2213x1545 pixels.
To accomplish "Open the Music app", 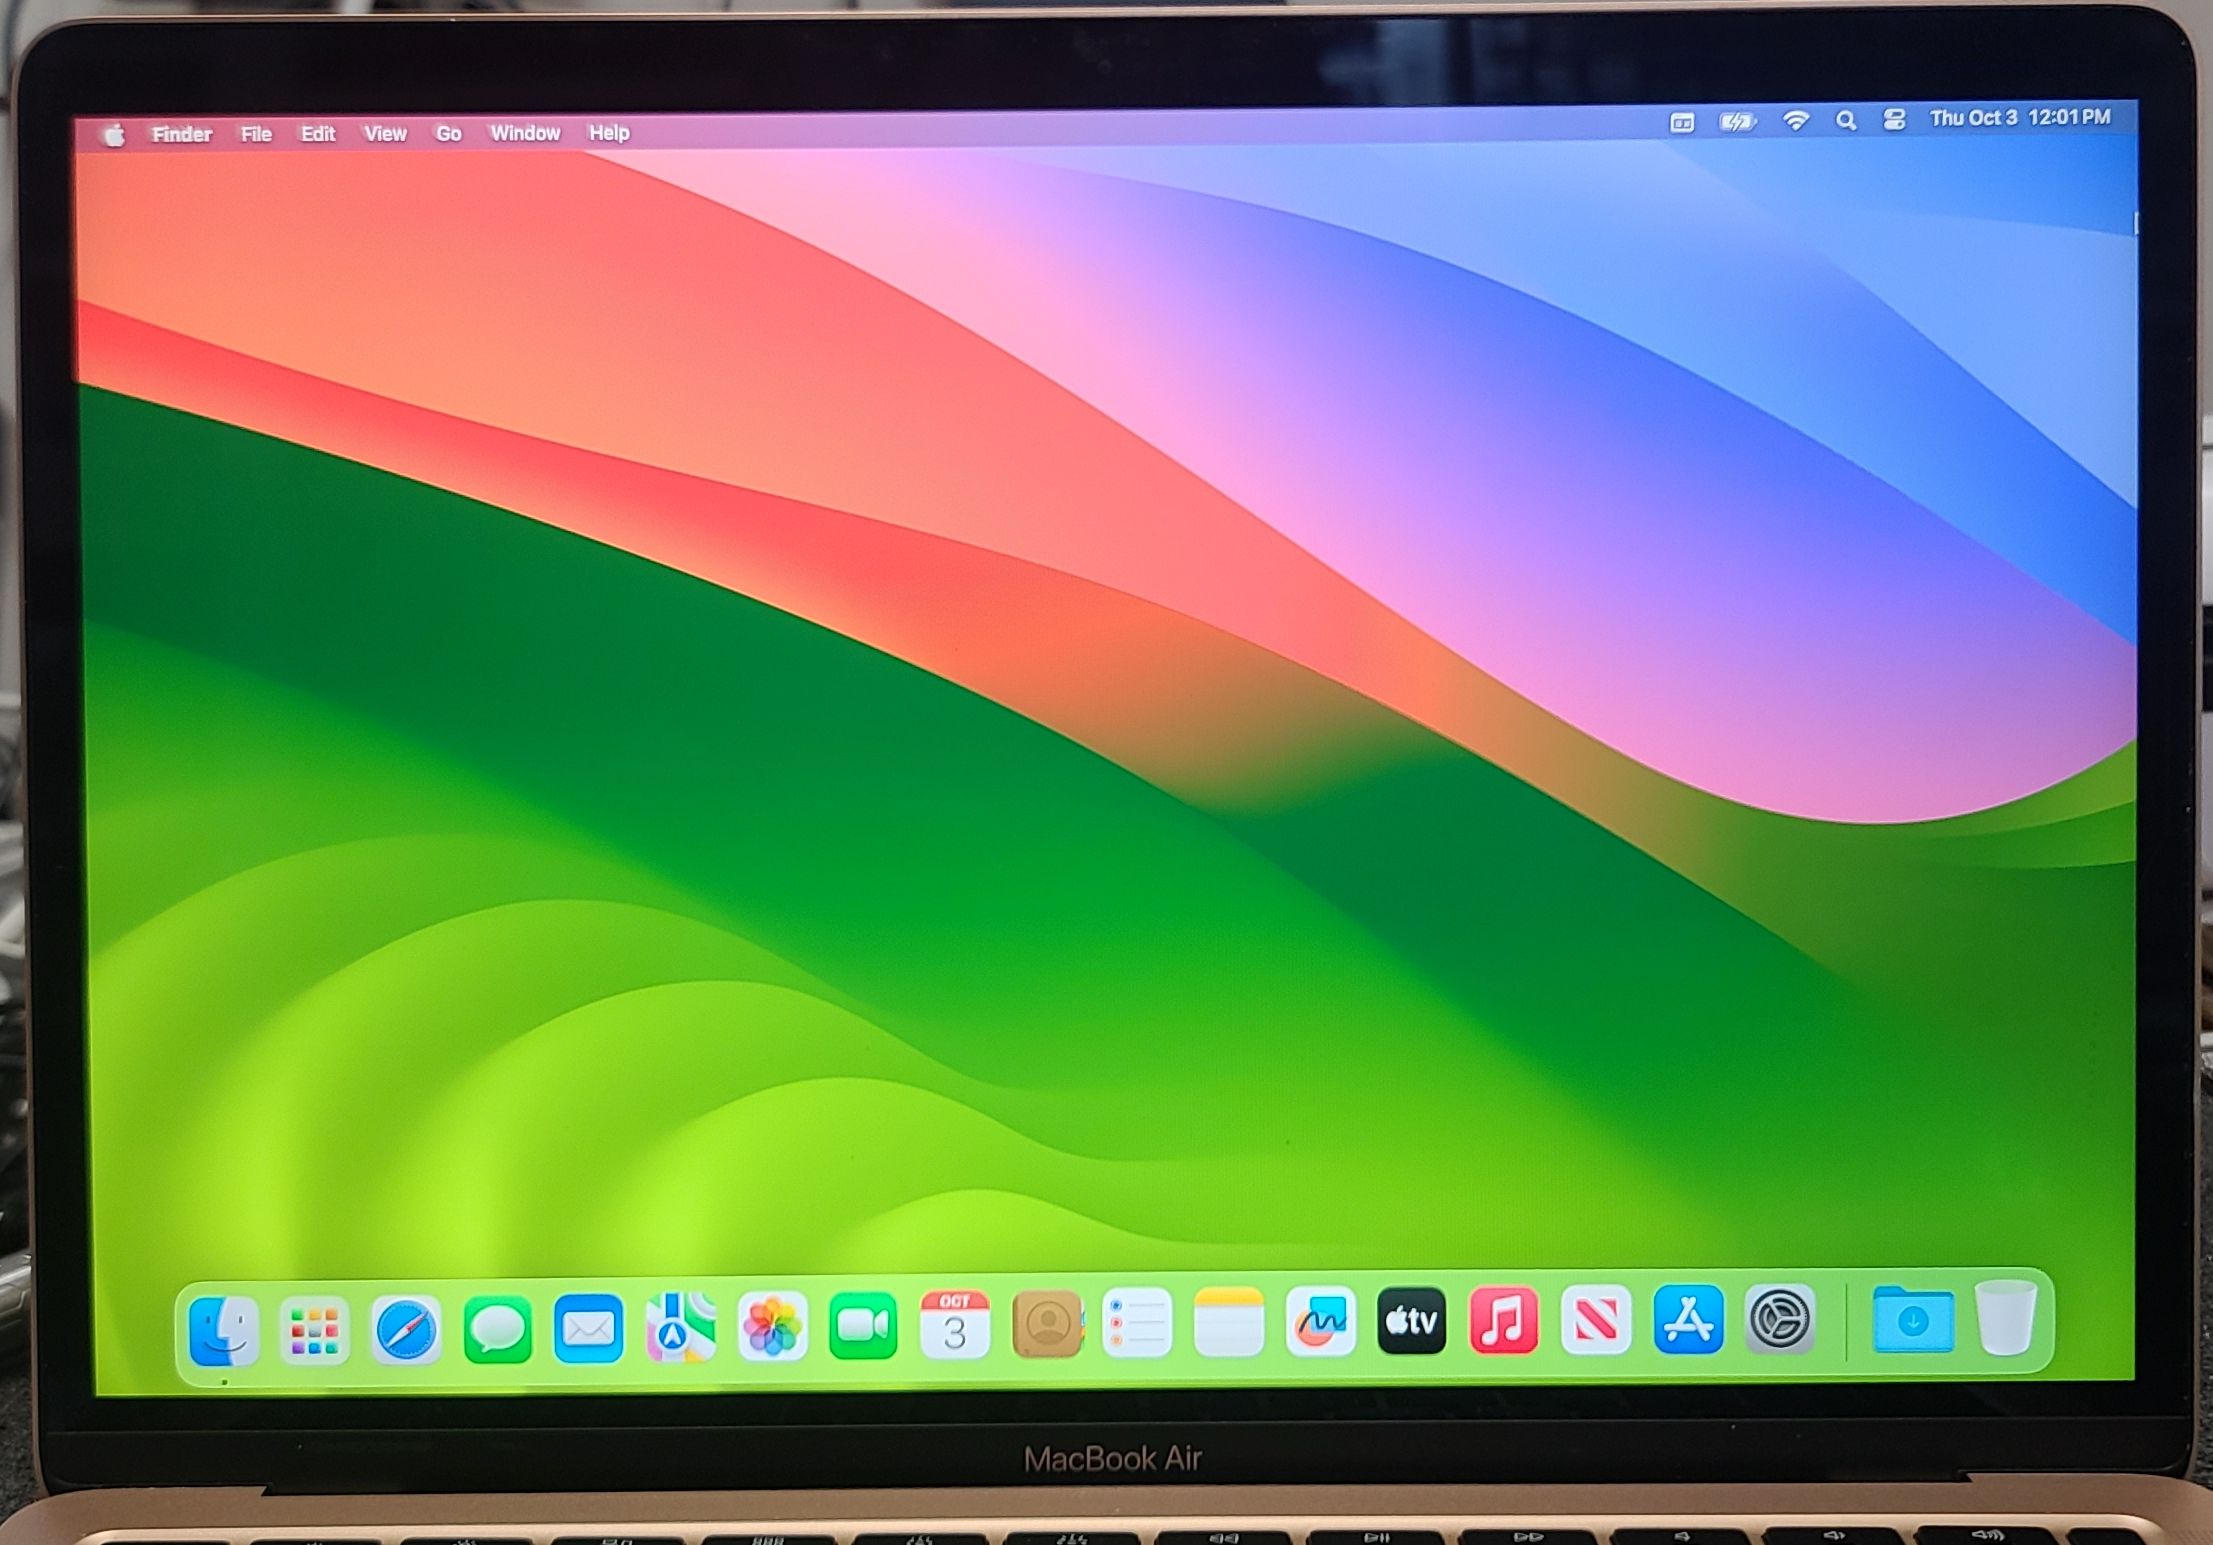I will tap(1503, 1321).
